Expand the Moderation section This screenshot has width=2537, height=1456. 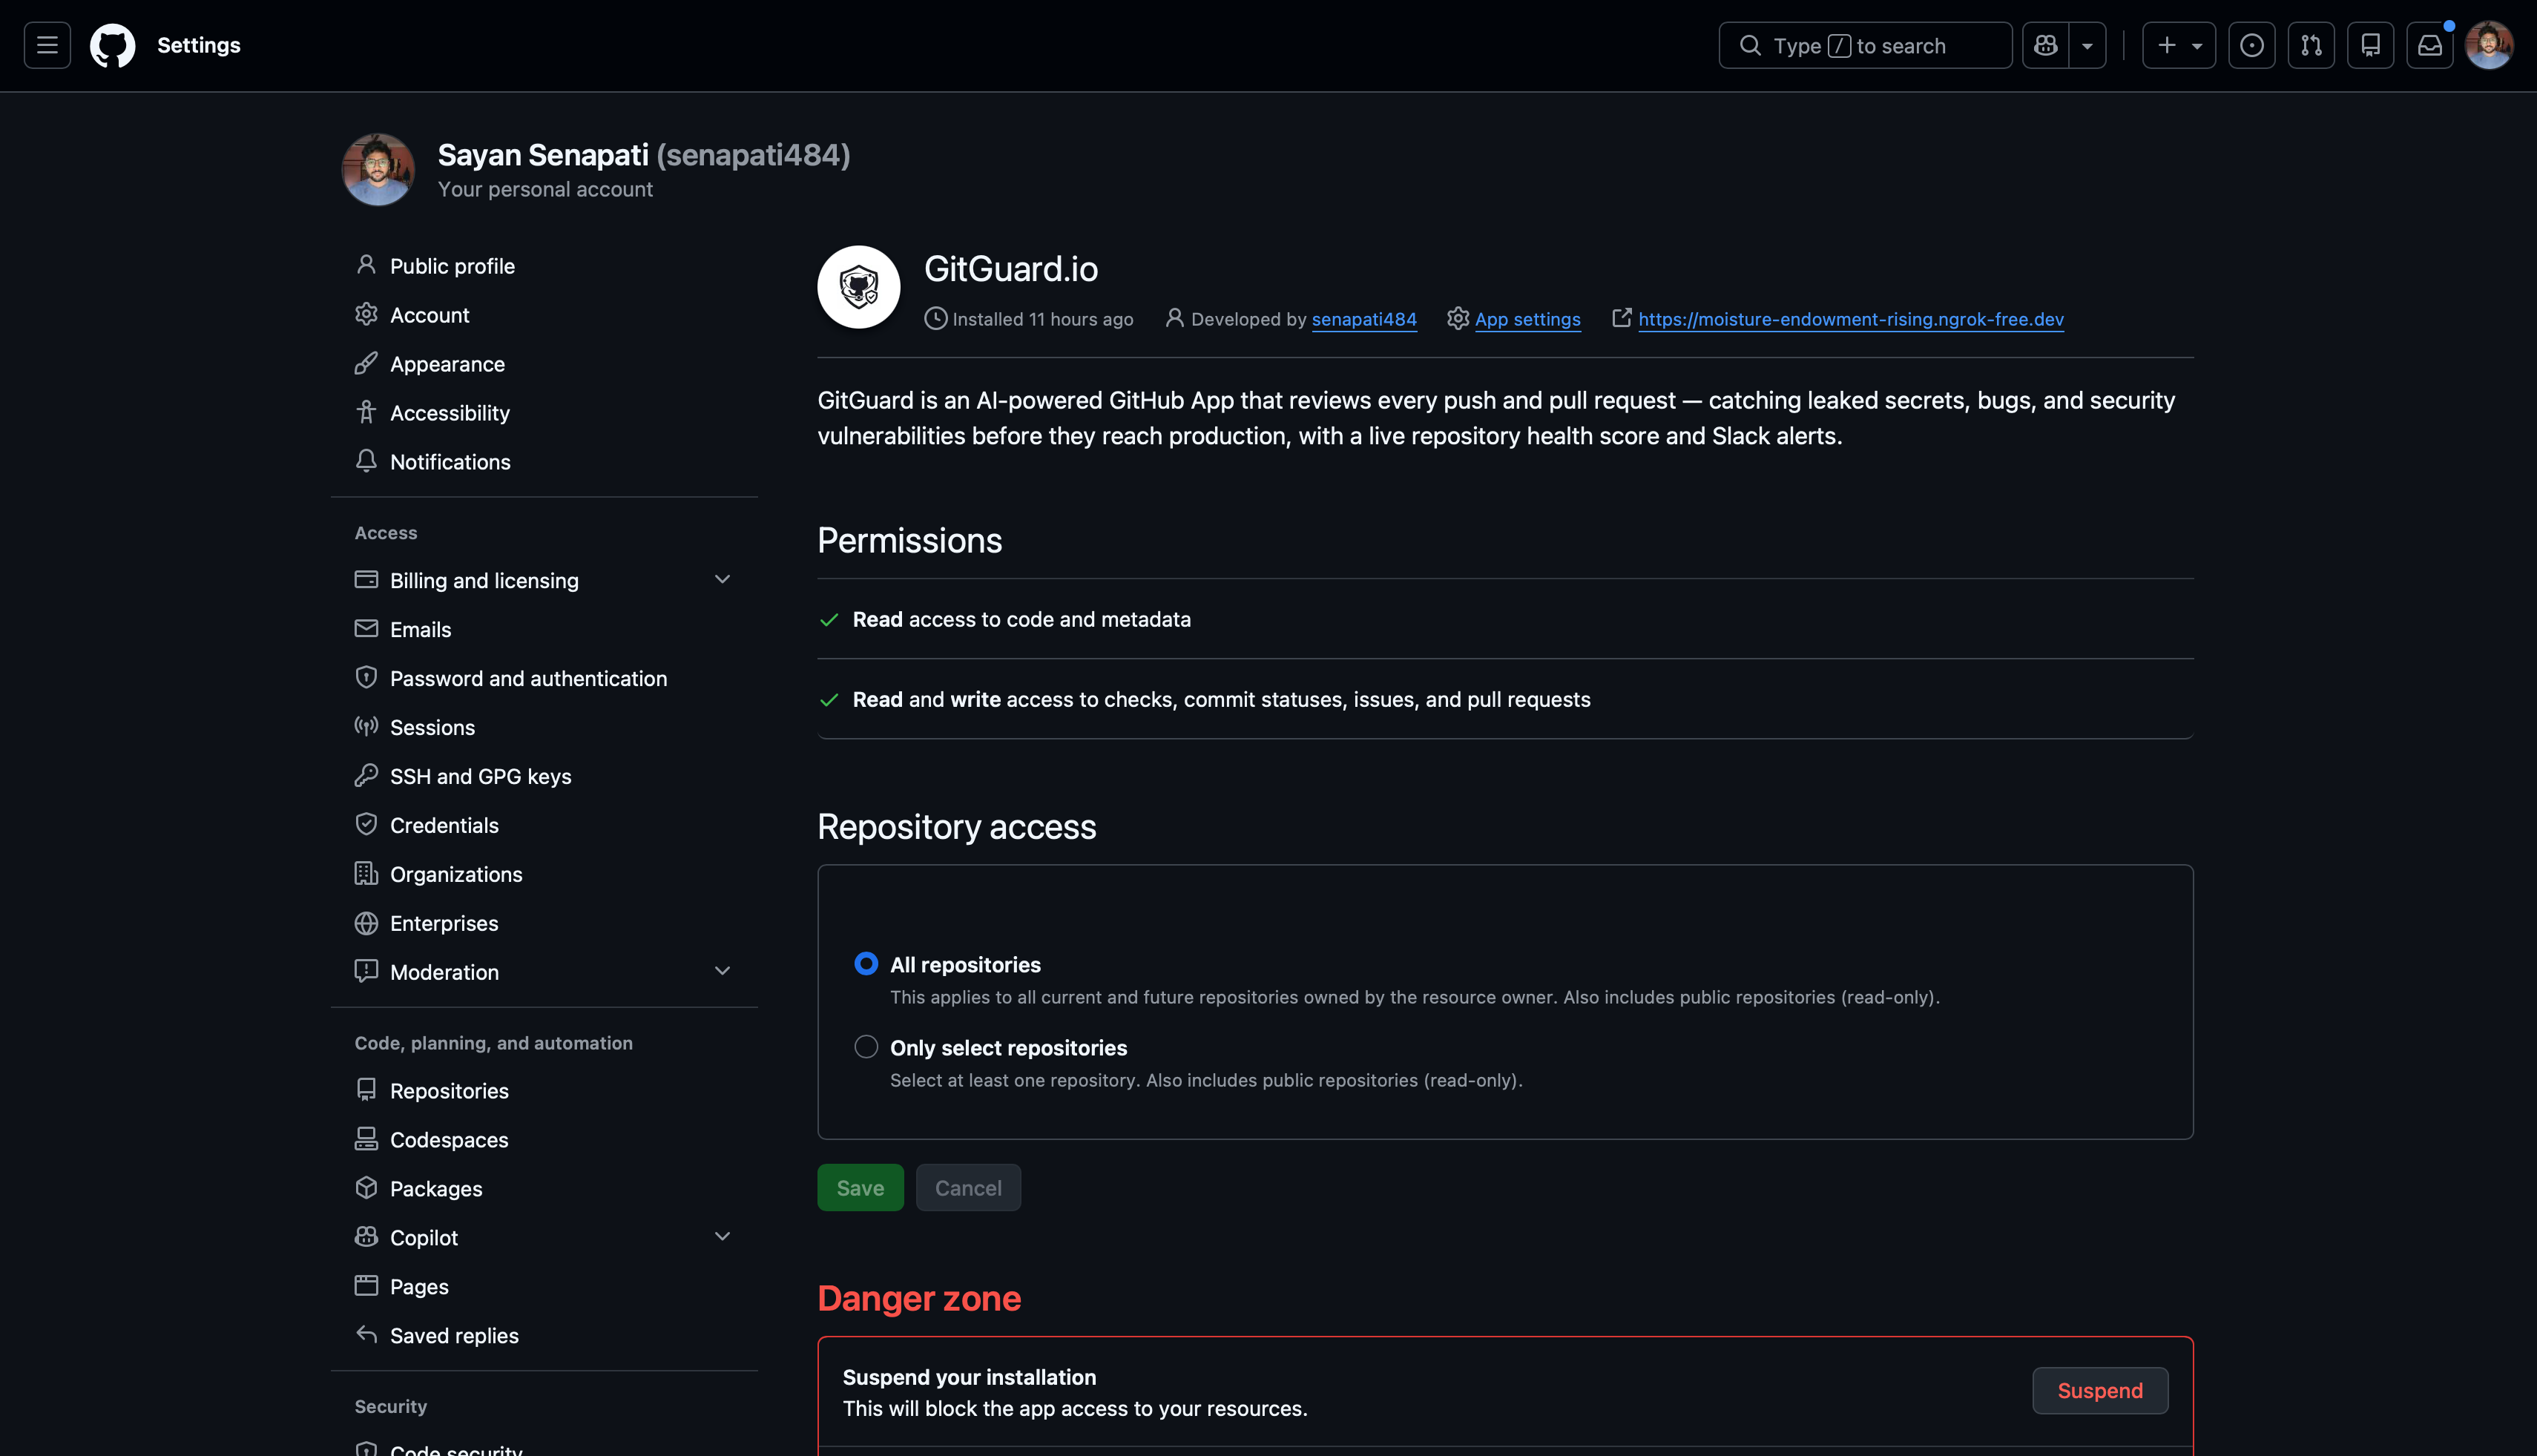[x=722, y=972]
